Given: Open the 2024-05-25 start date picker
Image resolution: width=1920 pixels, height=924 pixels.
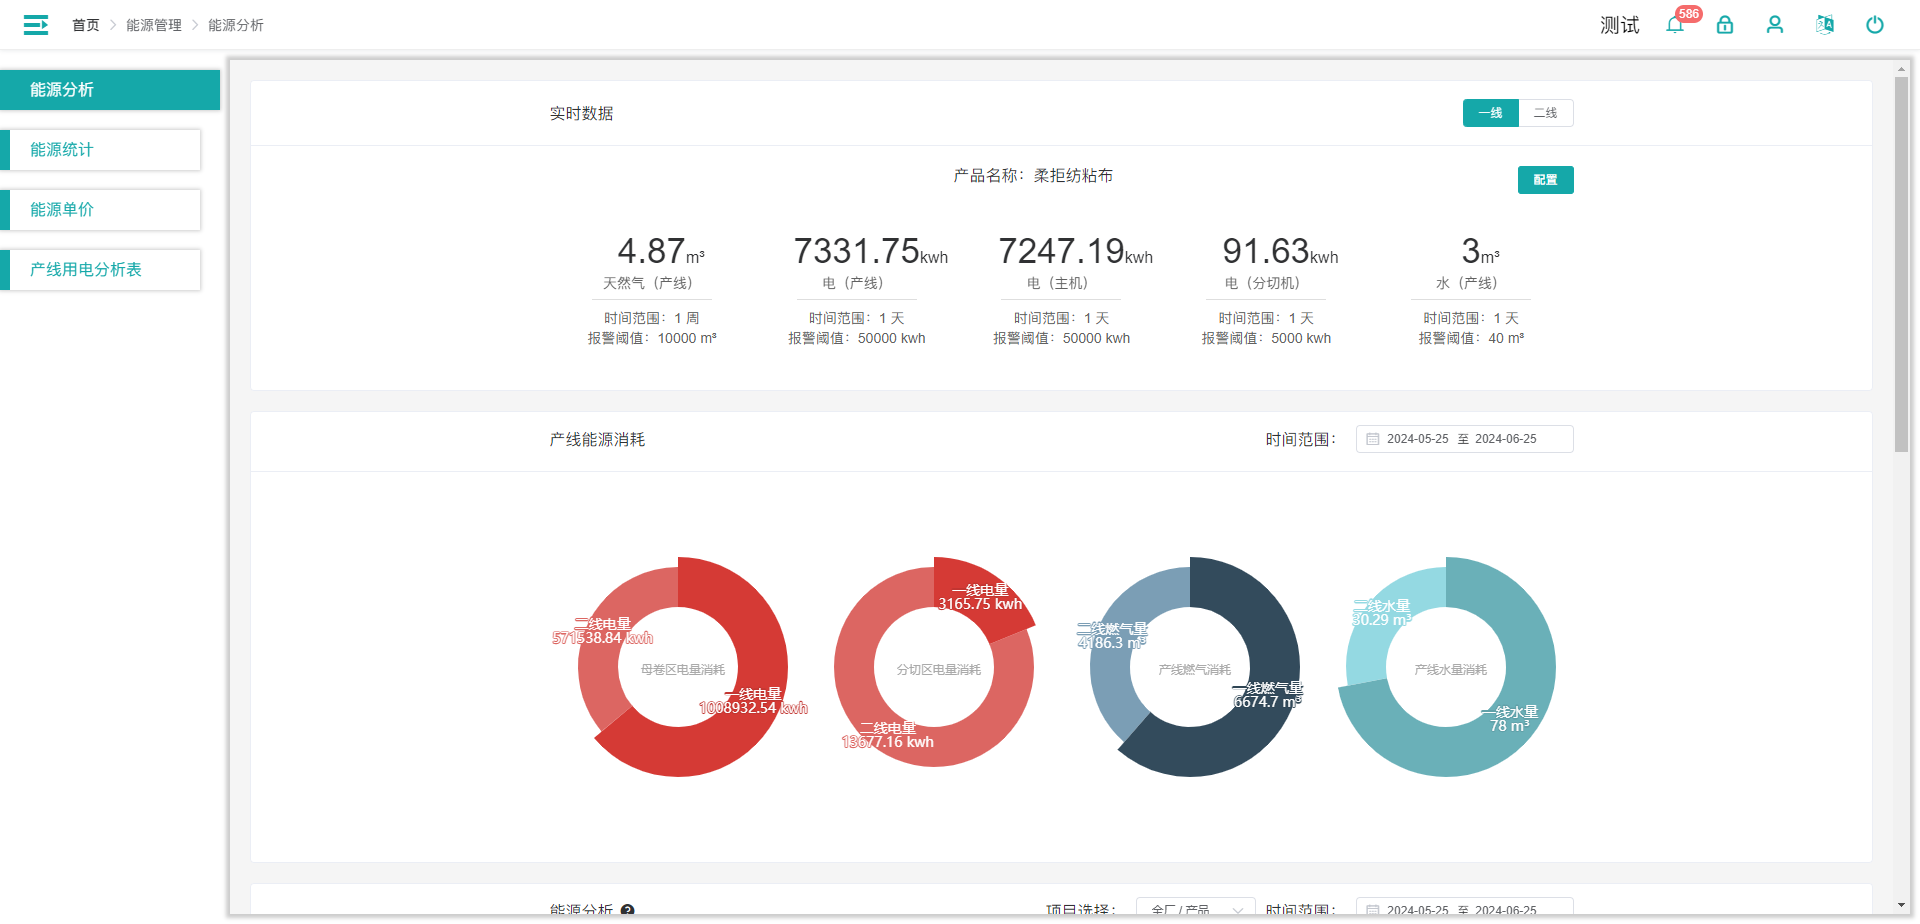Looking at the screenshot, I should tap(1417, 439).
